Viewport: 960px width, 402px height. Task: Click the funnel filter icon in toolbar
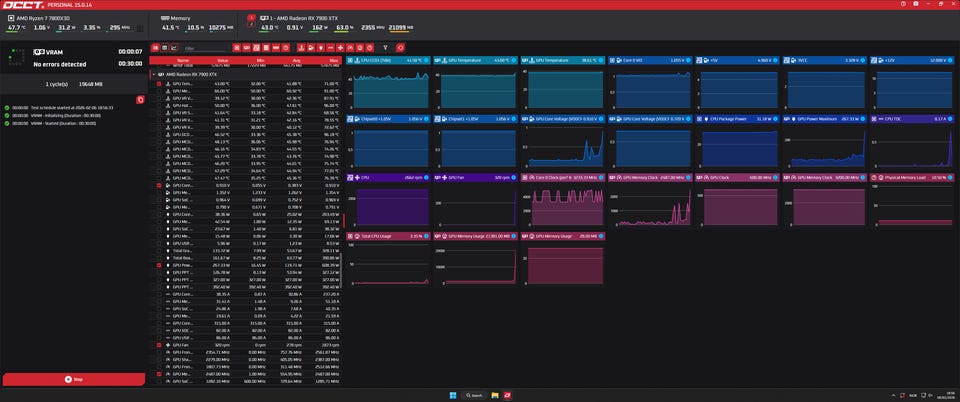[x=385, y=47]
